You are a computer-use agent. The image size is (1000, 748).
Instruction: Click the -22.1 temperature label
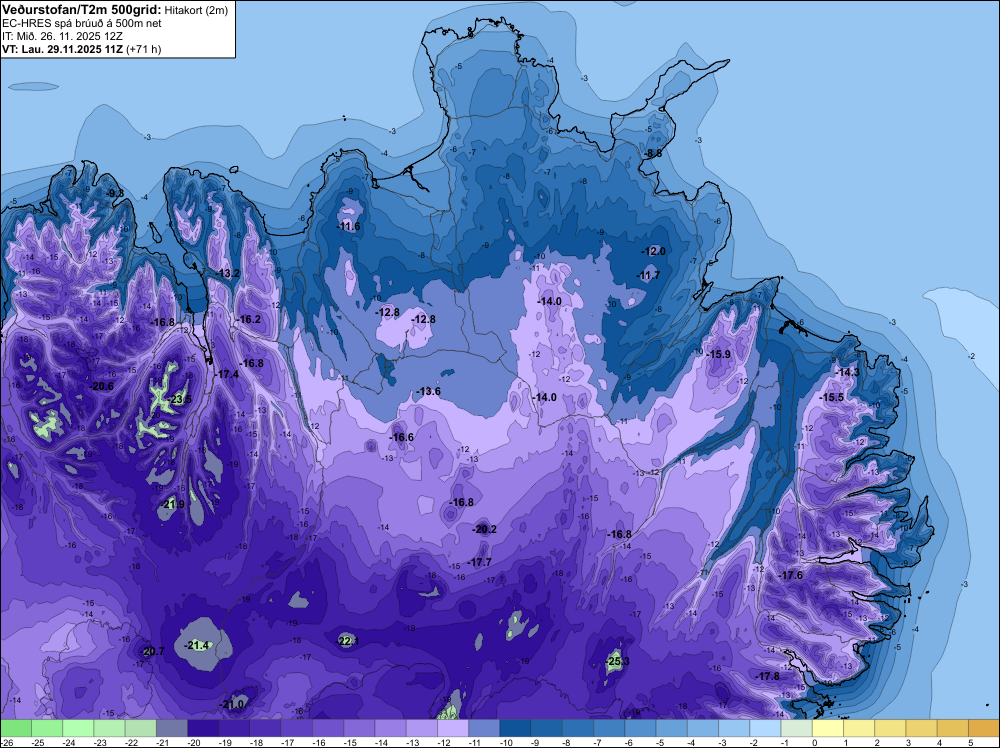[347, 642]
